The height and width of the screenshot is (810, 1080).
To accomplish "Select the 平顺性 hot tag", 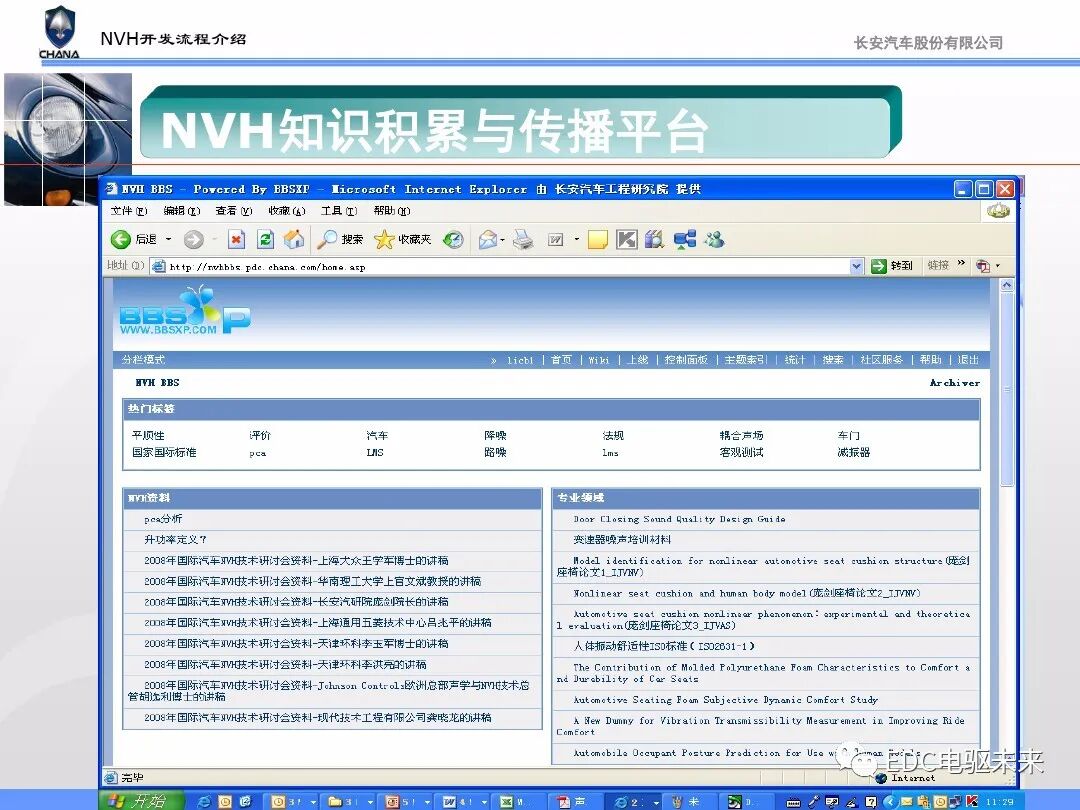I will 148,435.
